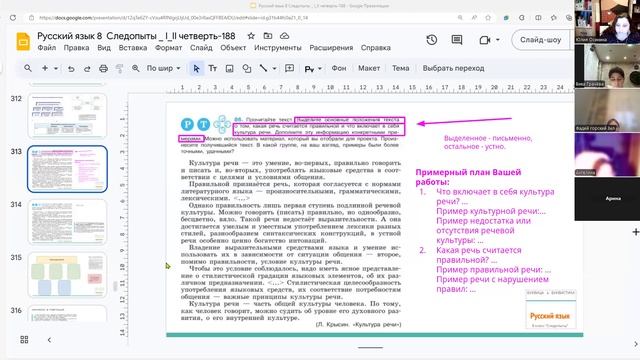Expand the line type dropdown arrow
Viewport: 640px width, 360px height.
[x=274, y=69]
